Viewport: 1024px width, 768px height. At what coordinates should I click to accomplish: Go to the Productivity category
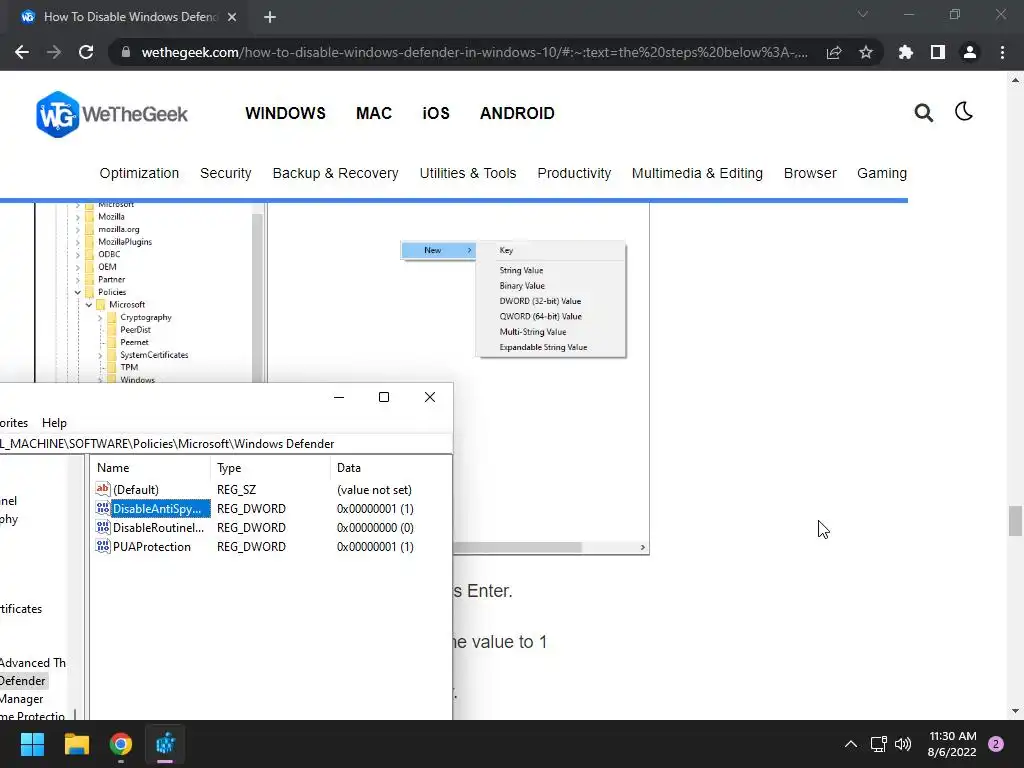[x=574, y=173]
